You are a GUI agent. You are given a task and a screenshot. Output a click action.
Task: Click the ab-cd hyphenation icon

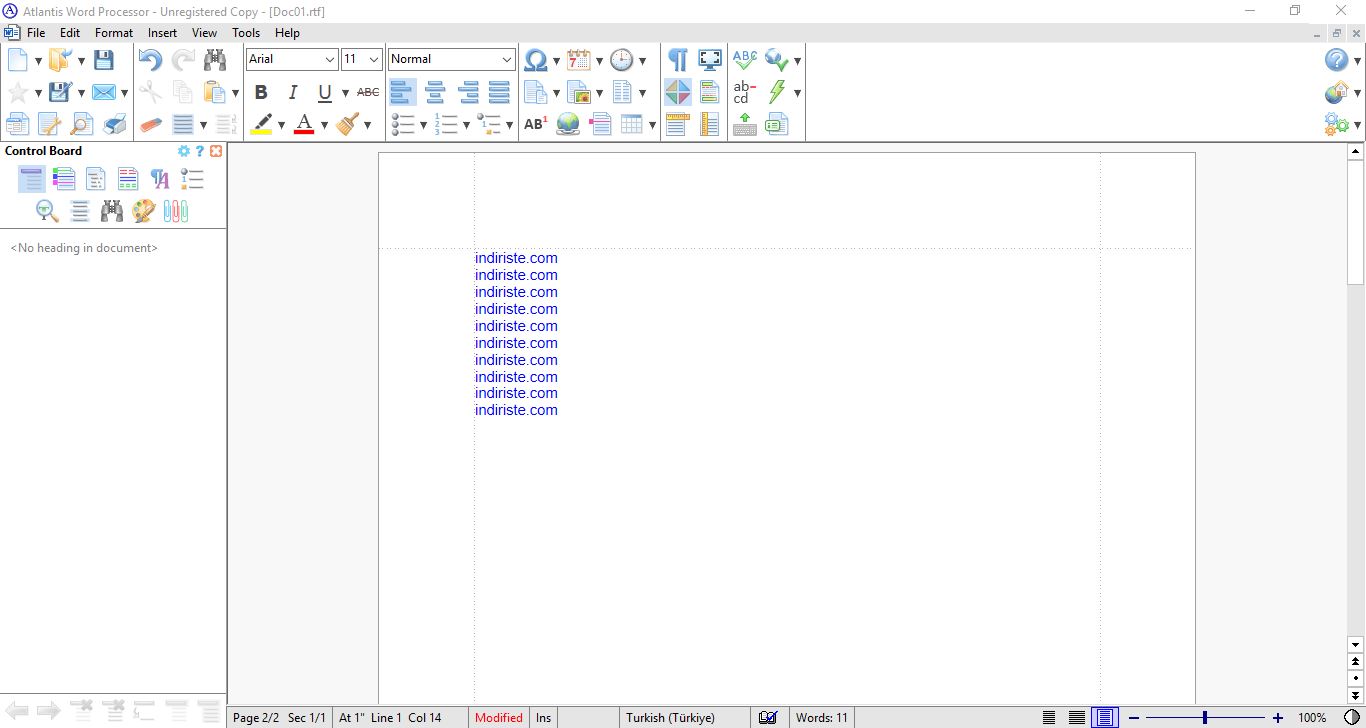click(745, 92)
